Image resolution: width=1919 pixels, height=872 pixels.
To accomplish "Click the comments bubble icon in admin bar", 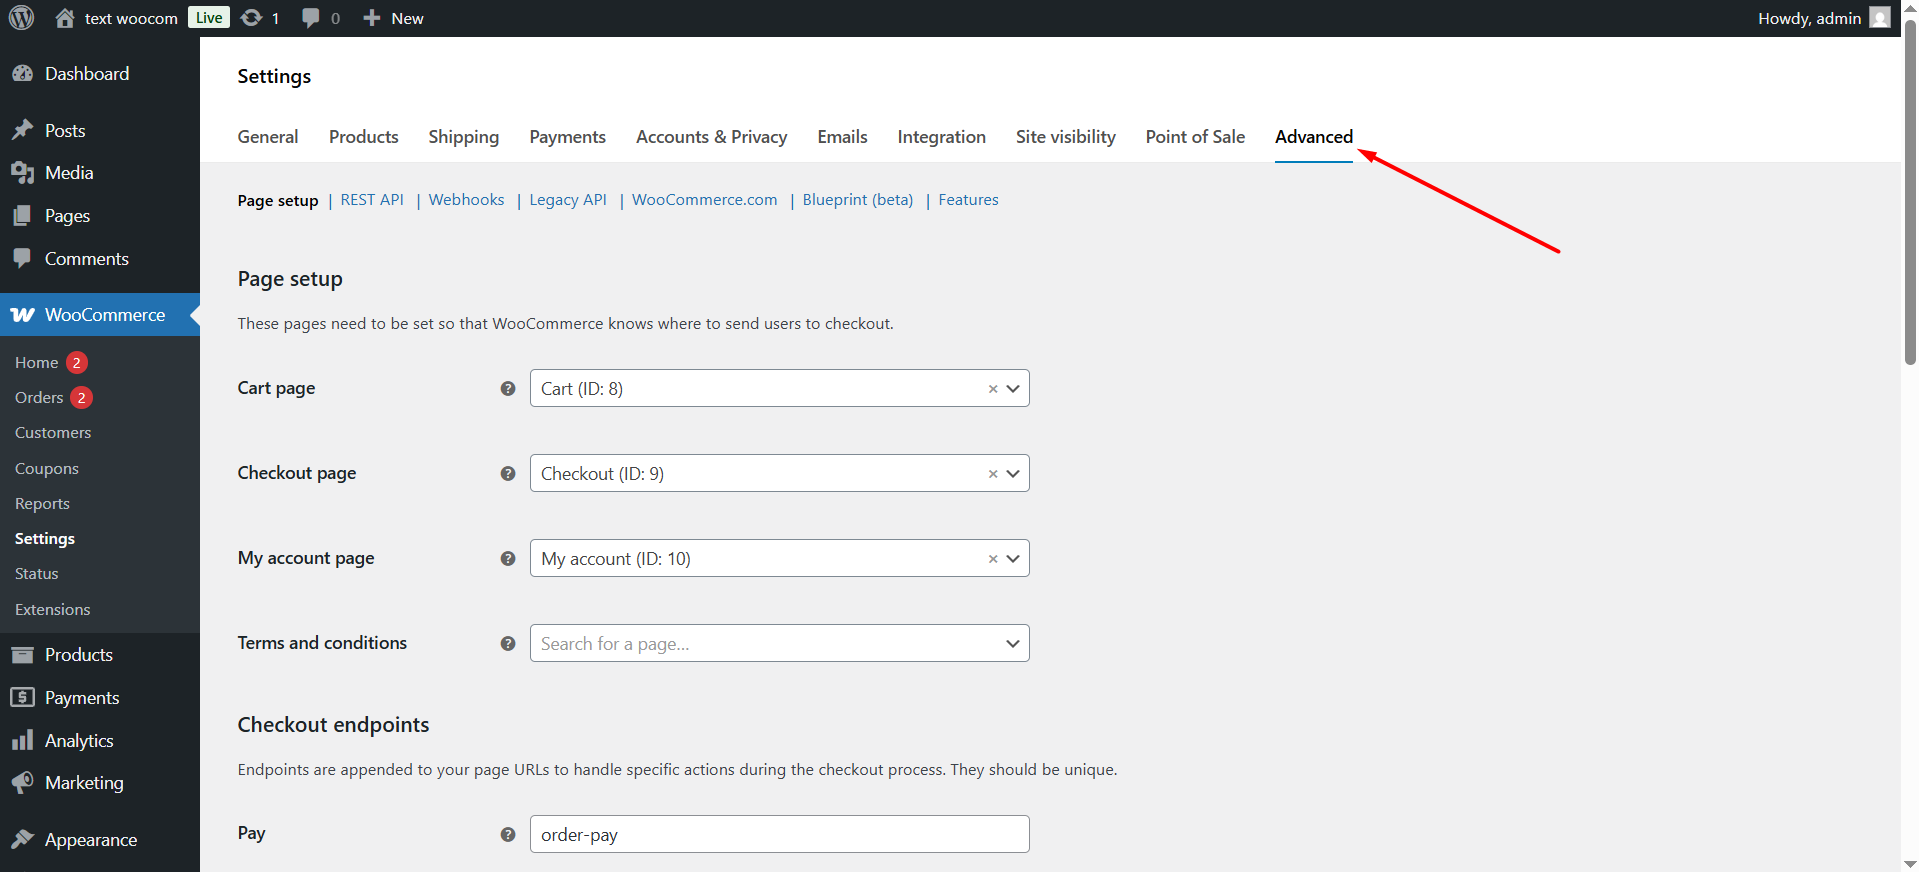I will click(311, 18).
